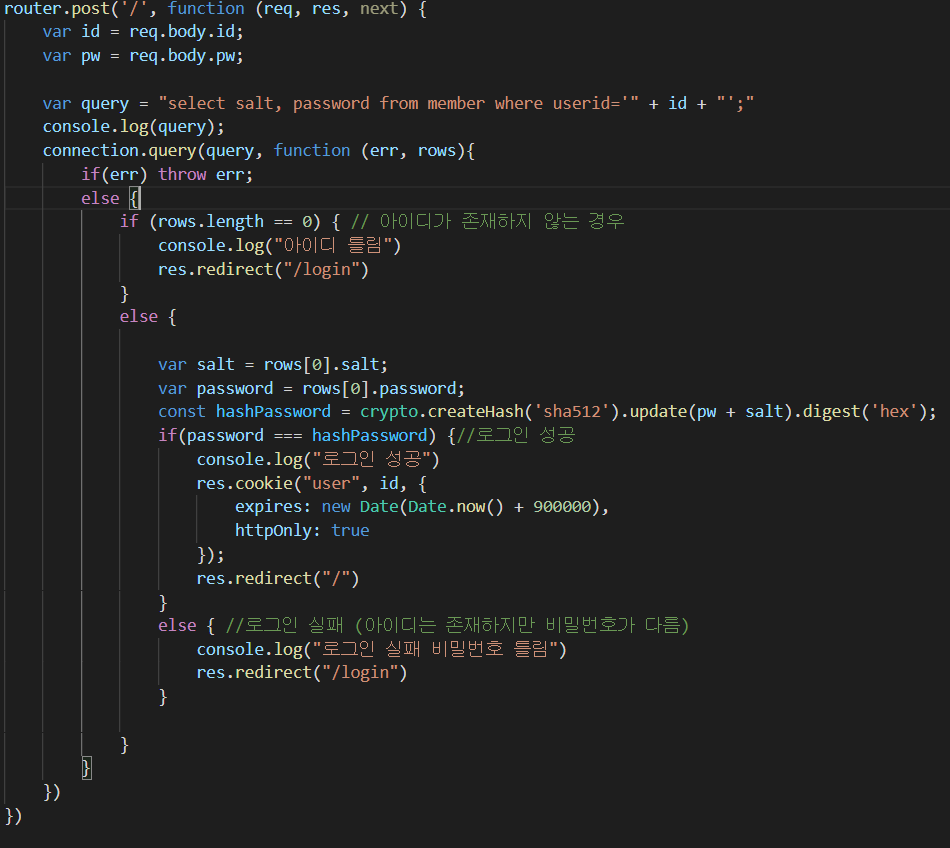Click res.redirect("/login") below the 로그인 실패 log
Screen dimensions: 950x848
[x=302, y=673]
